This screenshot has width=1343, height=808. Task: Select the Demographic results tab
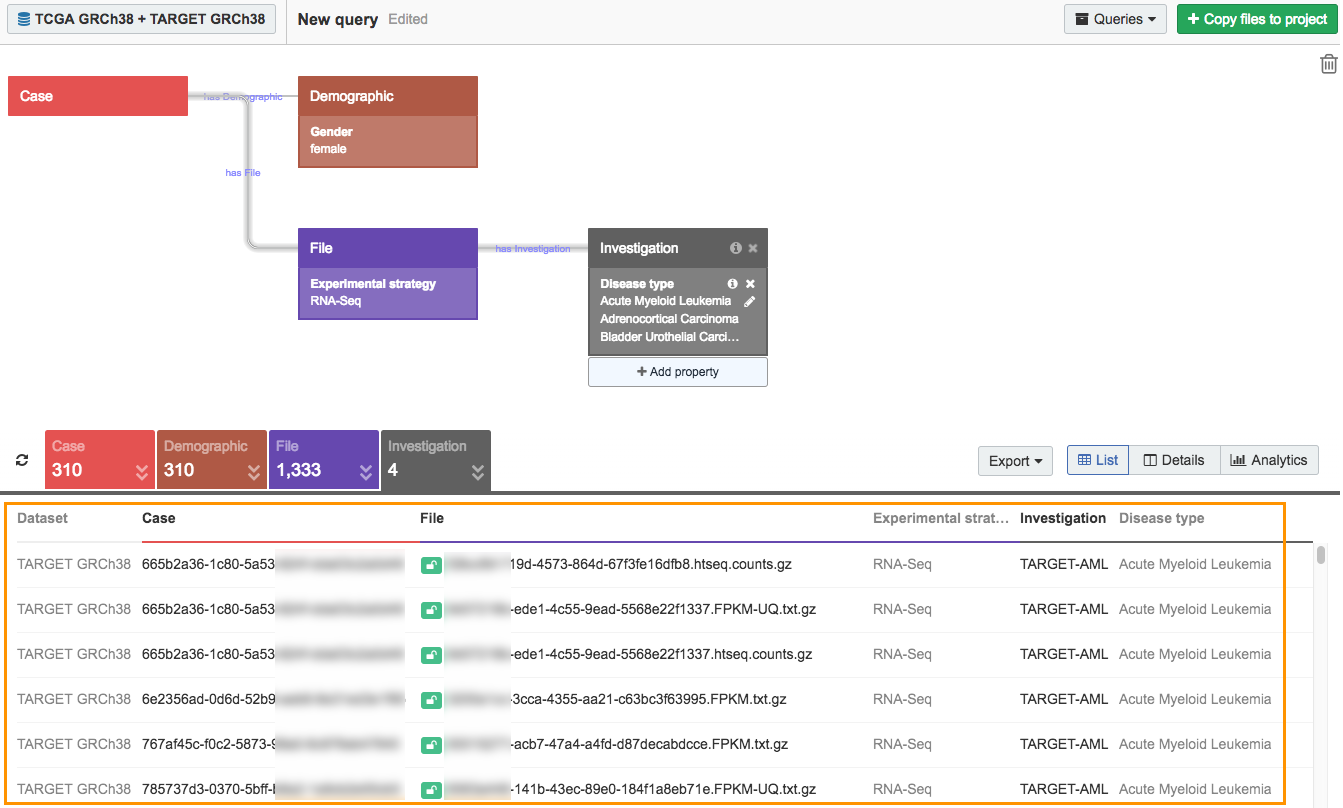pos(212,460)
